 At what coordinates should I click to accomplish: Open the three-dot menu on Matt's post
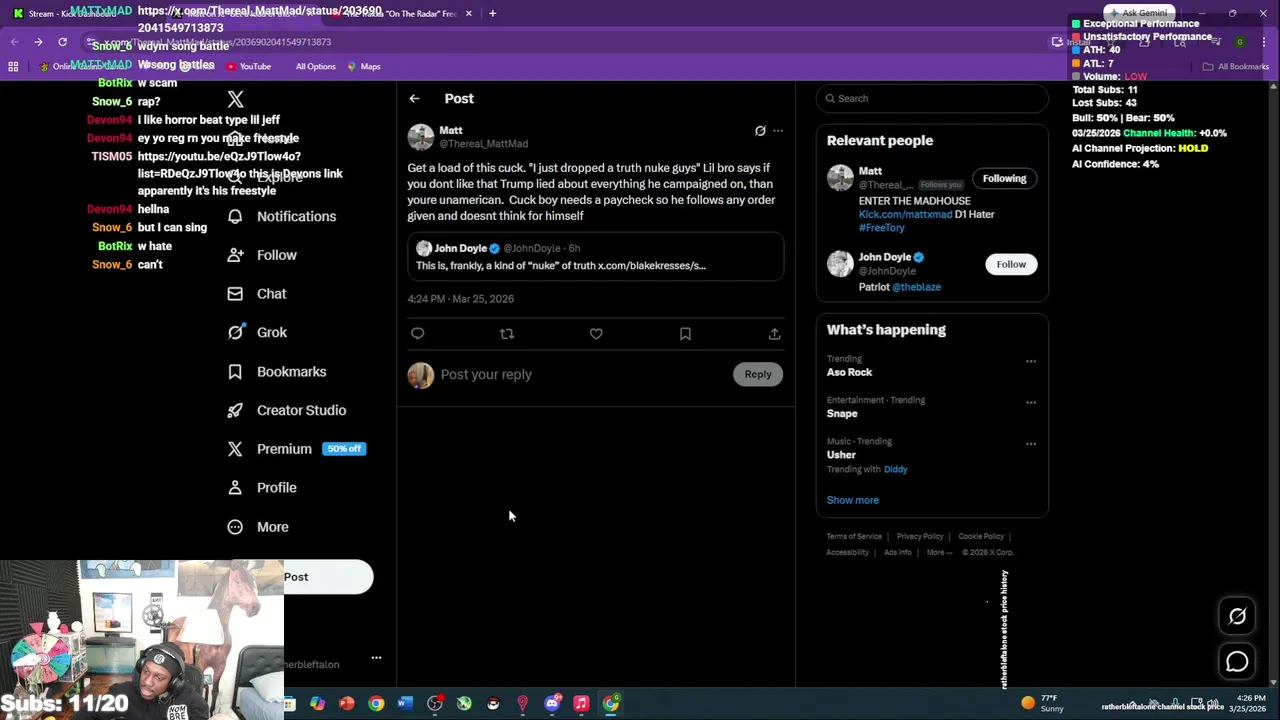778,131
